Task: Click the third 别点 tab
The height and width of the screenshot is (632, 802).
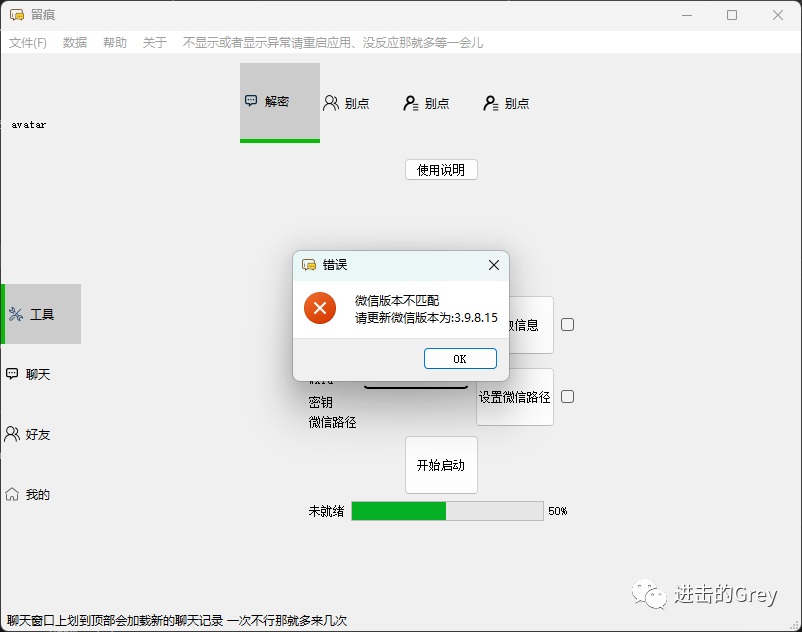Action: coord(506,103)
